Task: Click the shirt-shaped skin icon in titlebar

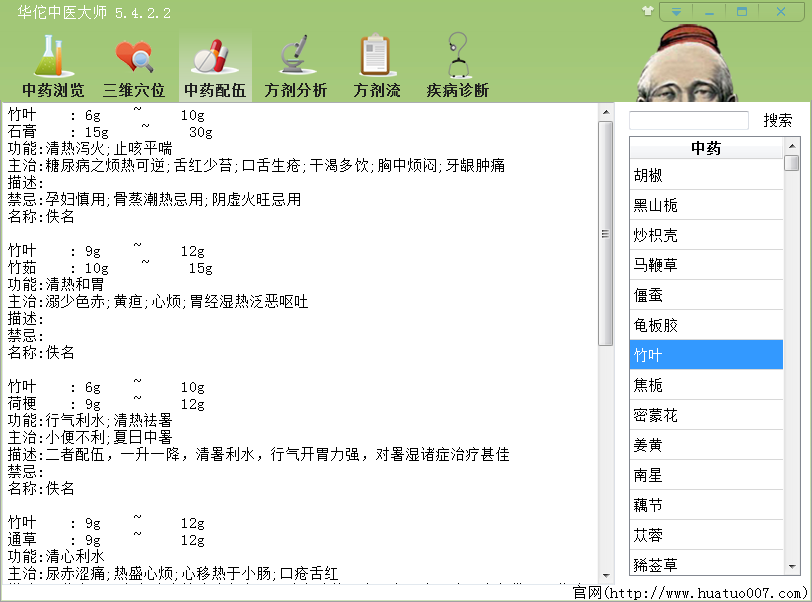Action: pos(647,11)
